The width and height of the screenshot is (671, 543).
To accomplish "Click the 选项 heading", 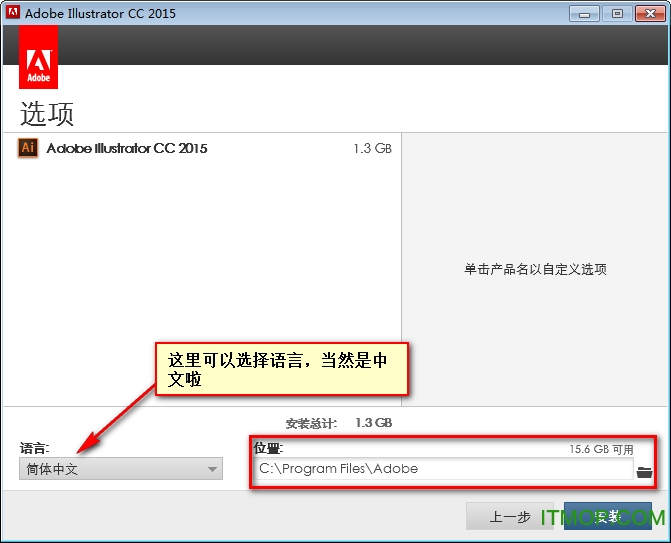I will pos(47,114).
